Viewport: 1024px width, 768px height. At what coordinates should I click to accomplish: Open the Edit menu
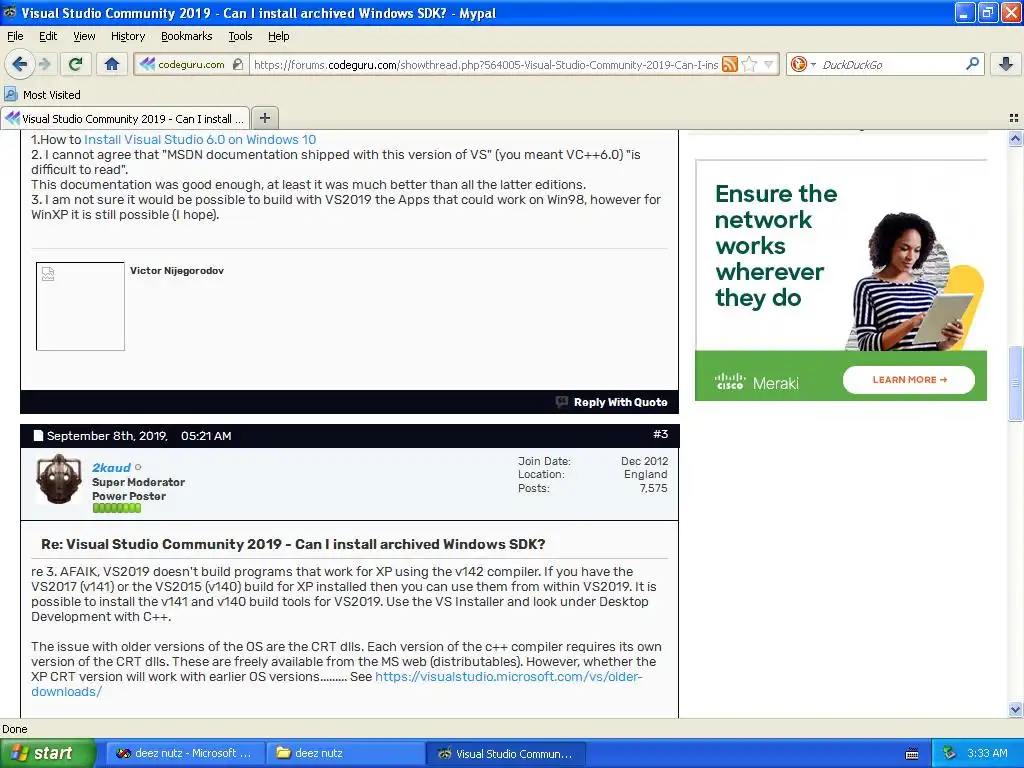(x=48, y=36)
